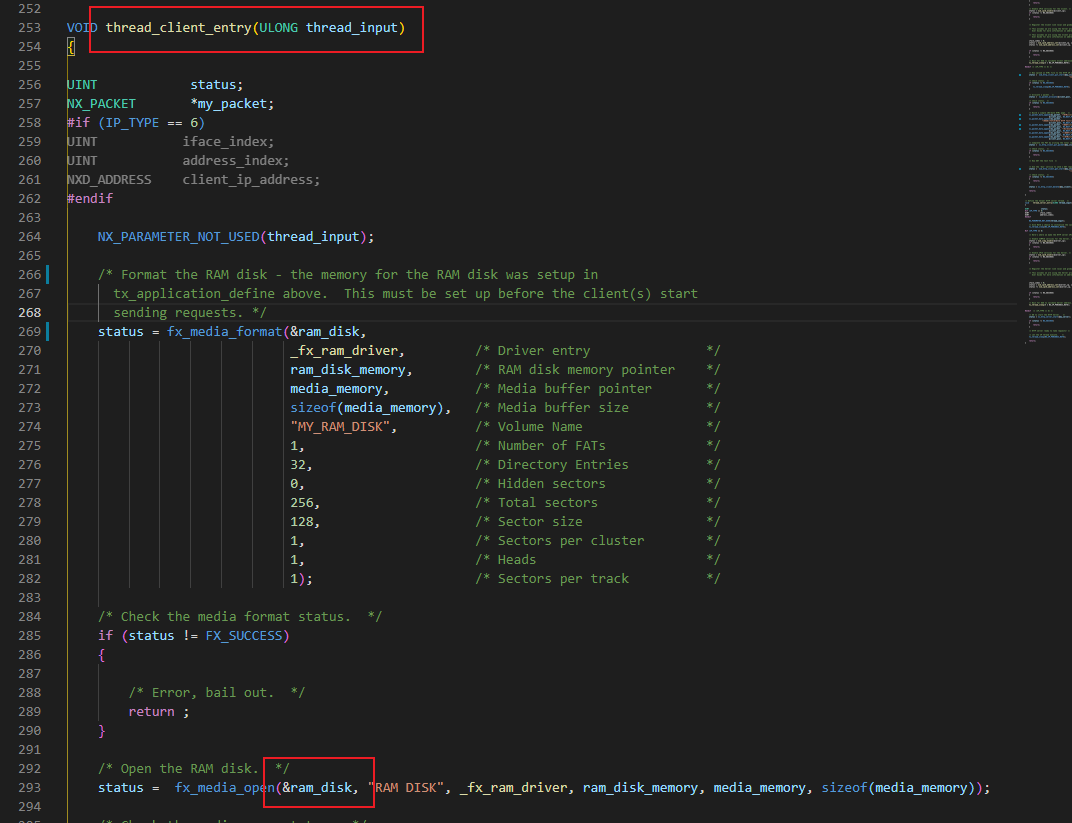1072x823 pixels.
Task: Click the 'Driver entry' comment
Action: point(544,351)
